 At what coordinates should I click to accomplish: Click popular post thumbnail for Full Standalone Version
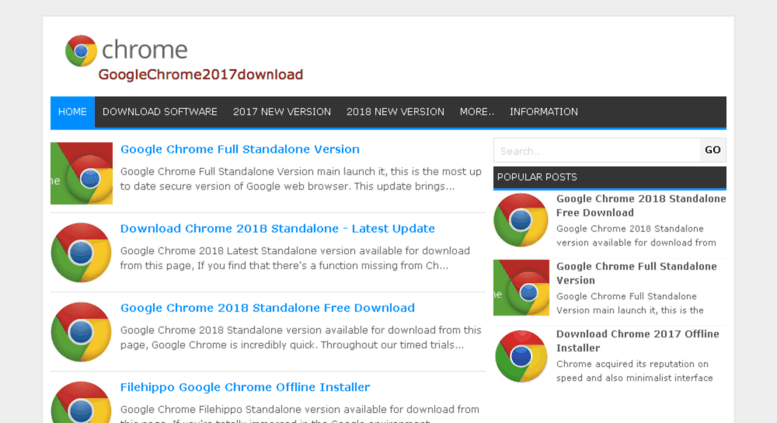pos(521,288)
